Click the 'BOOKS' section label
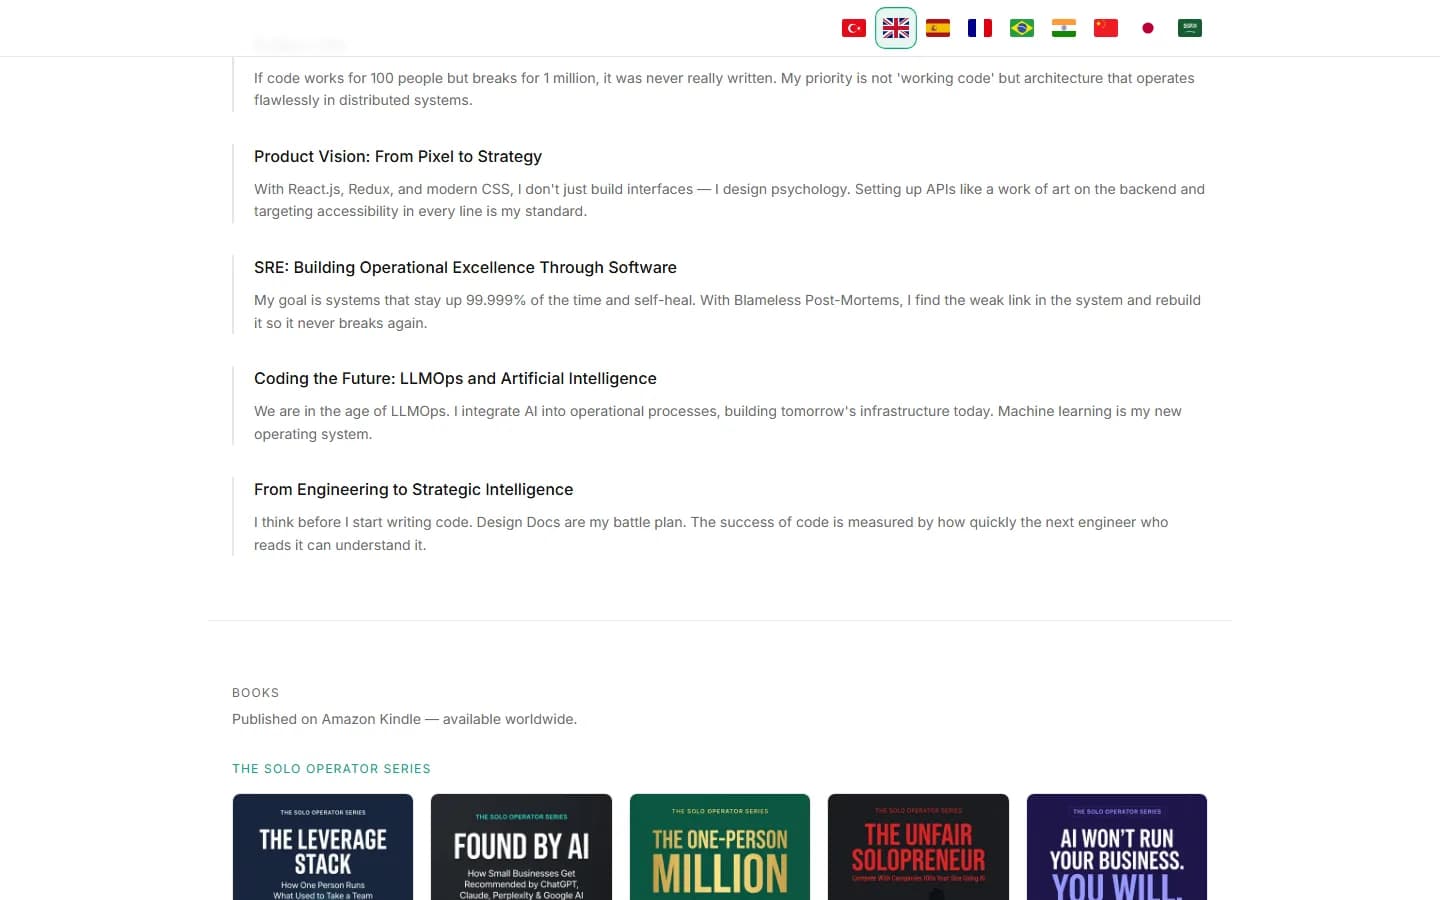This screenshot has height=900, width=1440. coord(256,693)
